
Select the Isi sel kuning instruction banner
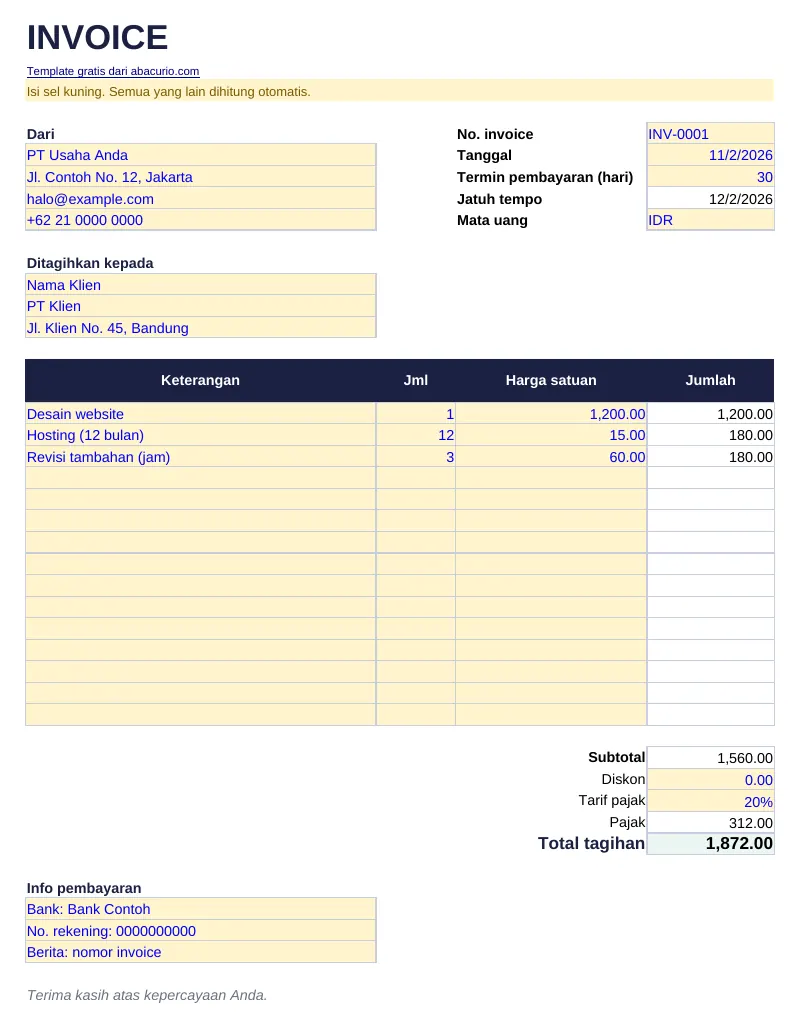coord(400,91)
